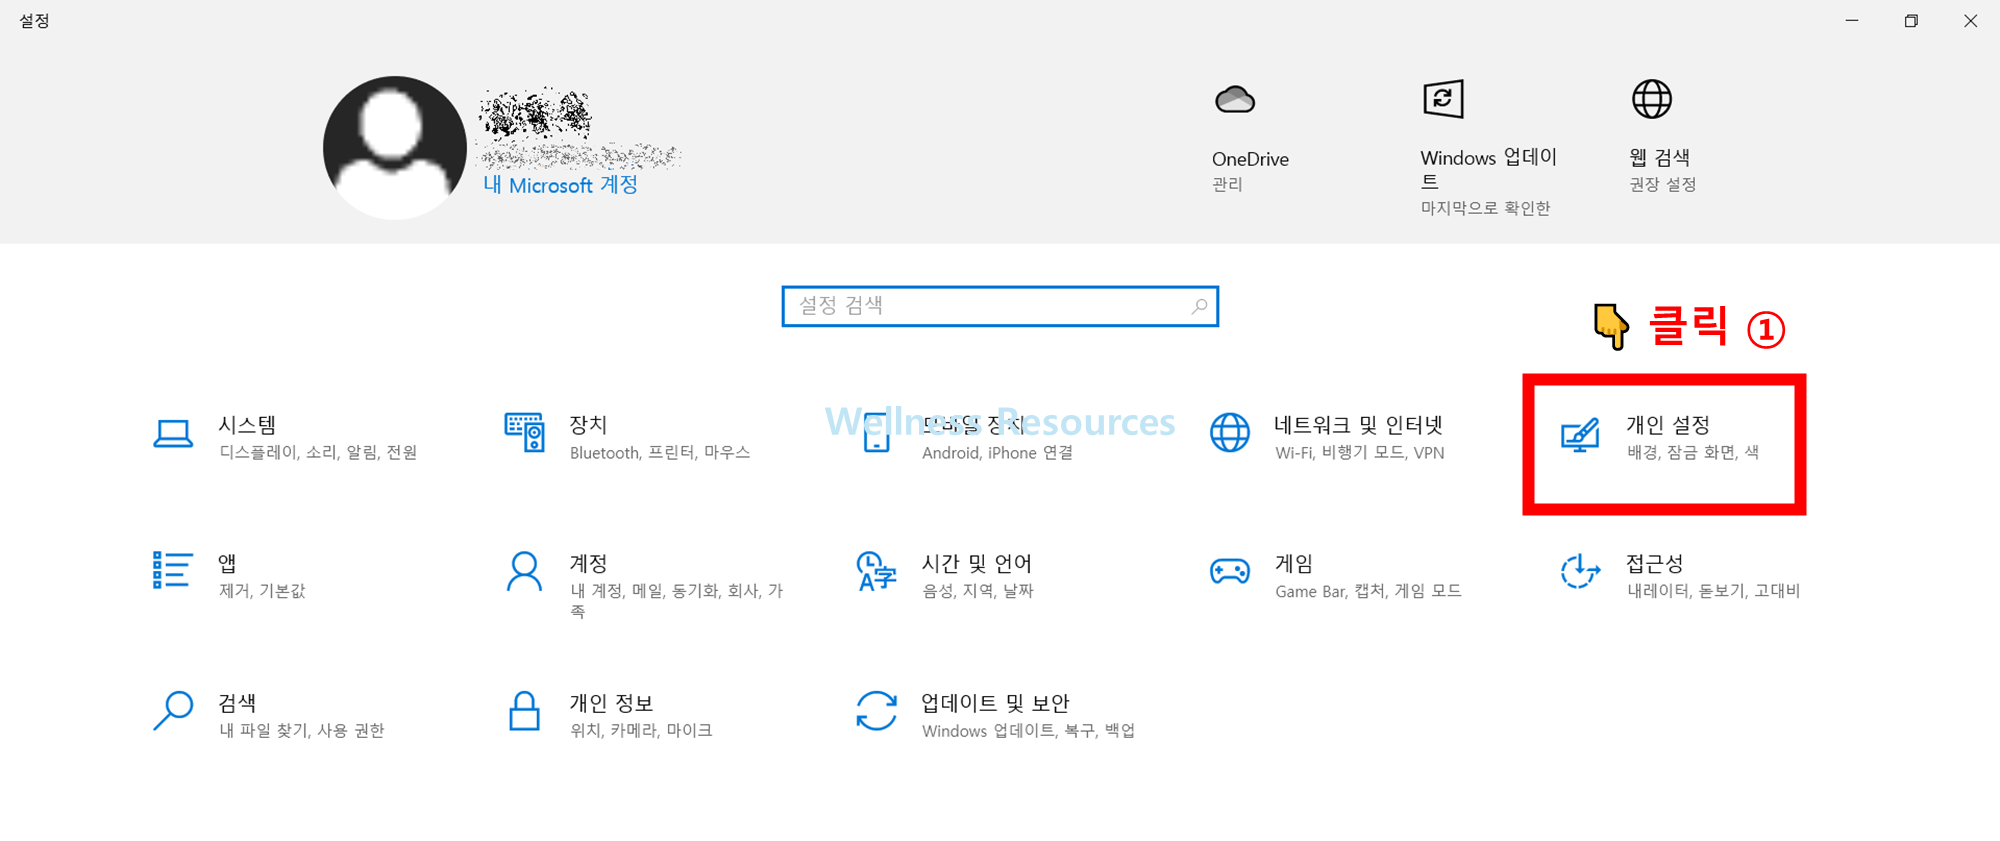Viewport: 2000px width, 841px height.
Task: Click the 웹 검색 label
Action: coord(1660,157)
